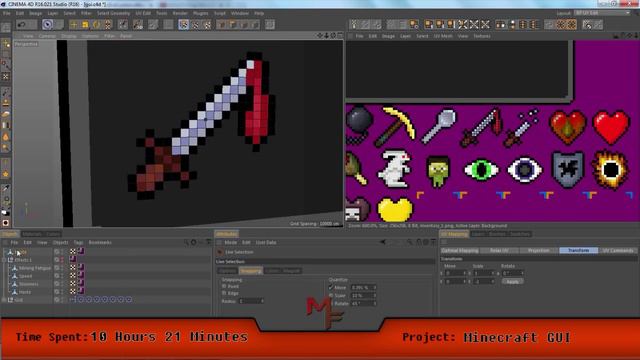Open Tags menu in Objects manager
Viewport: 640px width, 360px height.
coord(78,242)
